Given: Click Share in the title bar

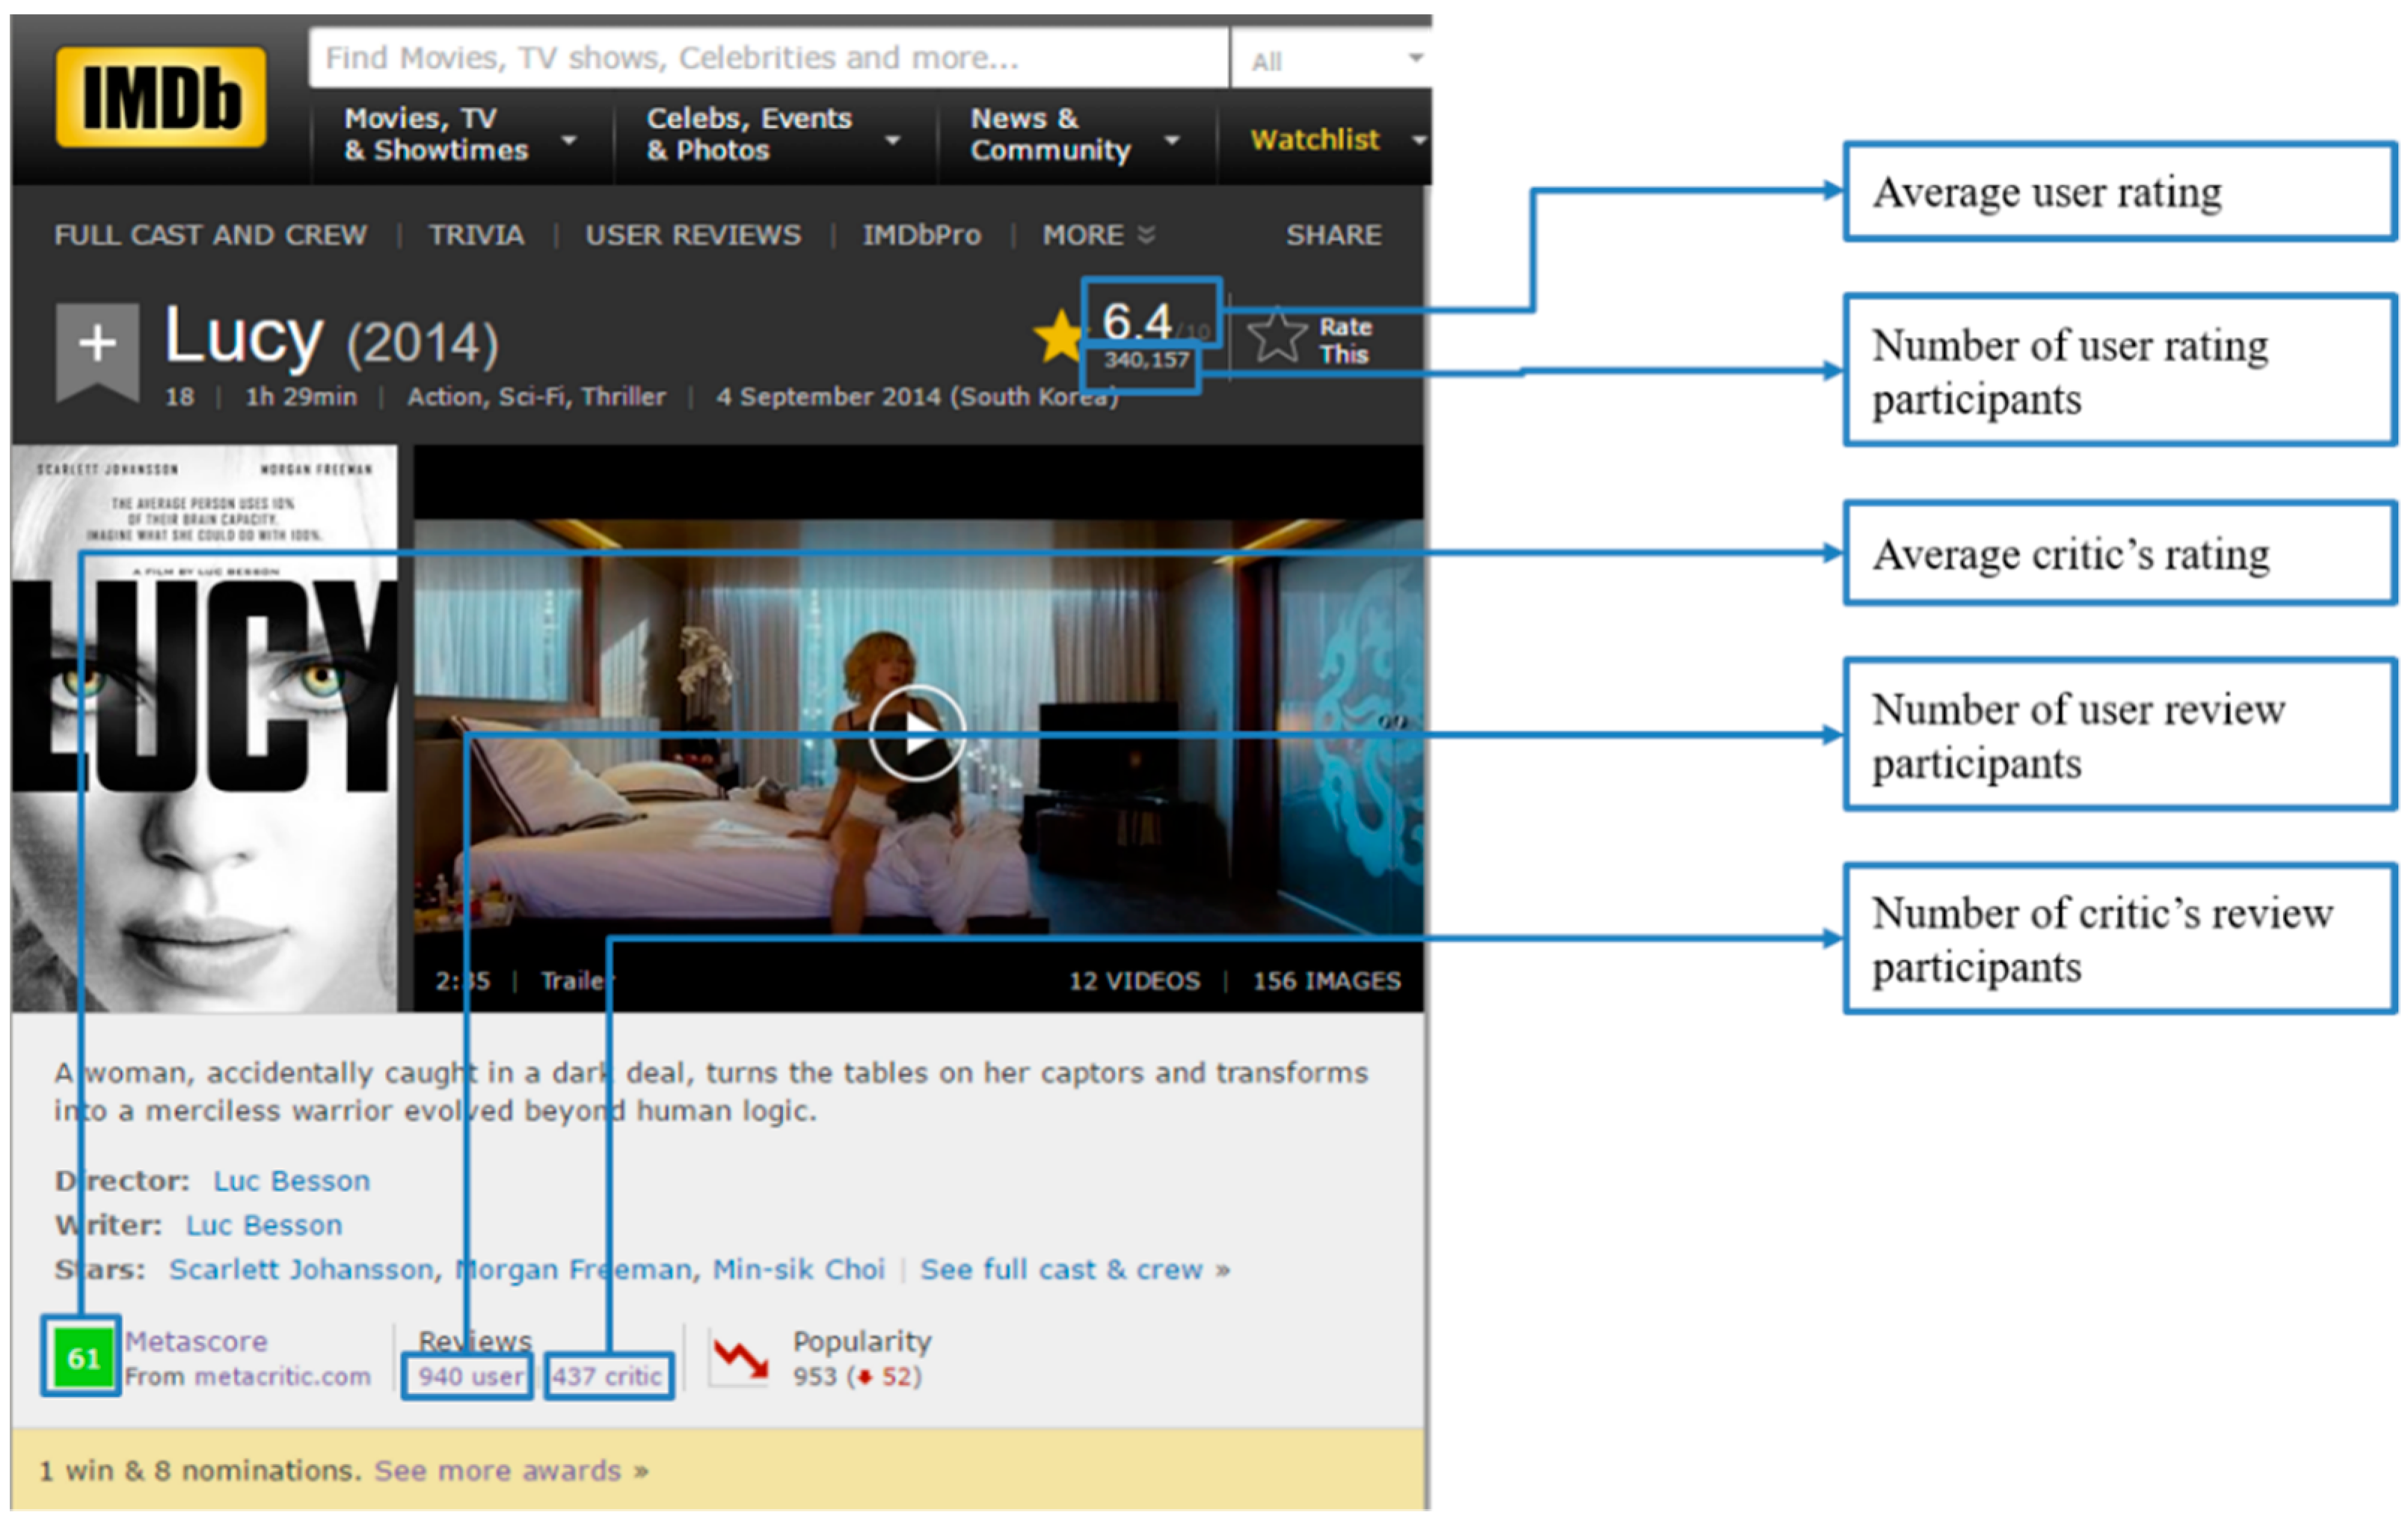Looking at the screenshot, I should coord(1334,235).
